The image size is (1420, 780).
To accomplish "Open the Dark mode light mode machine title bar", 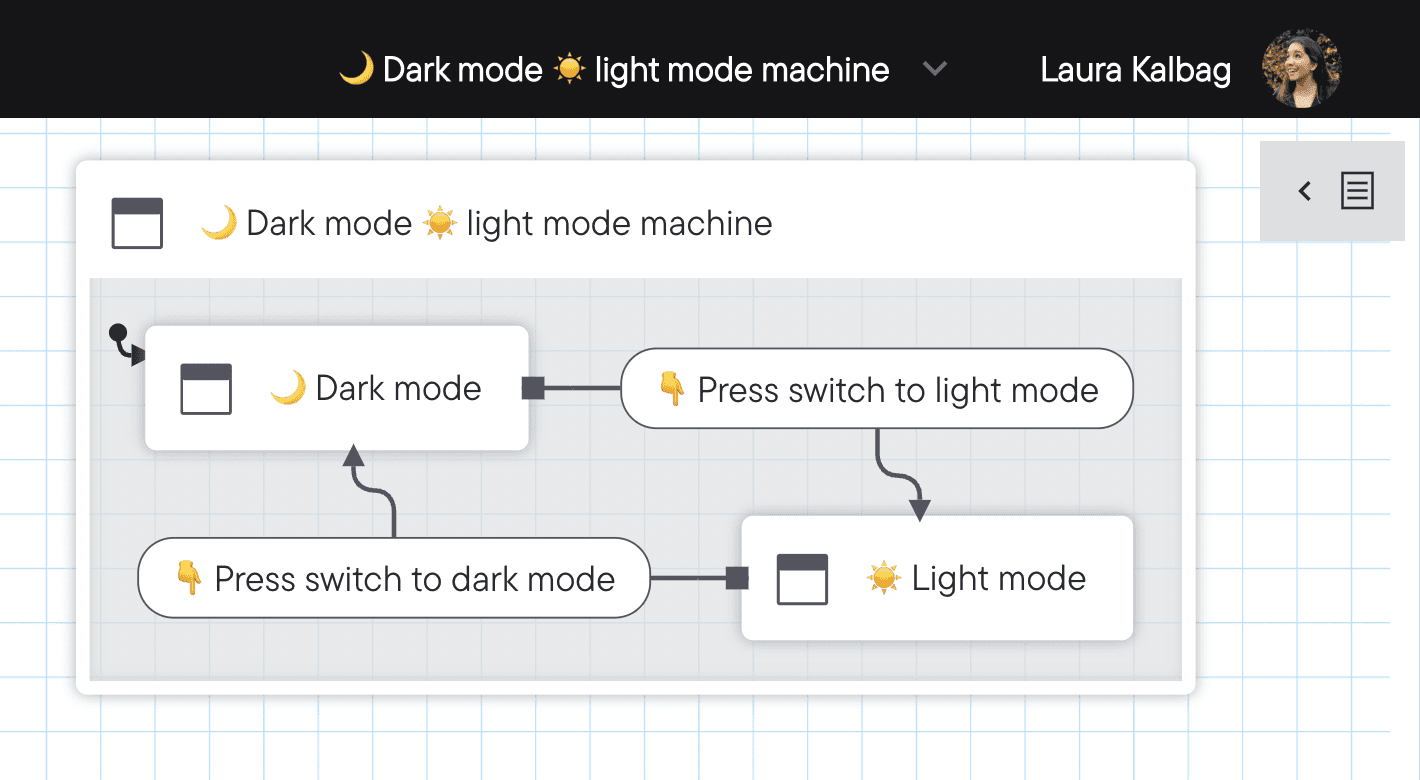I will (635, 222).
